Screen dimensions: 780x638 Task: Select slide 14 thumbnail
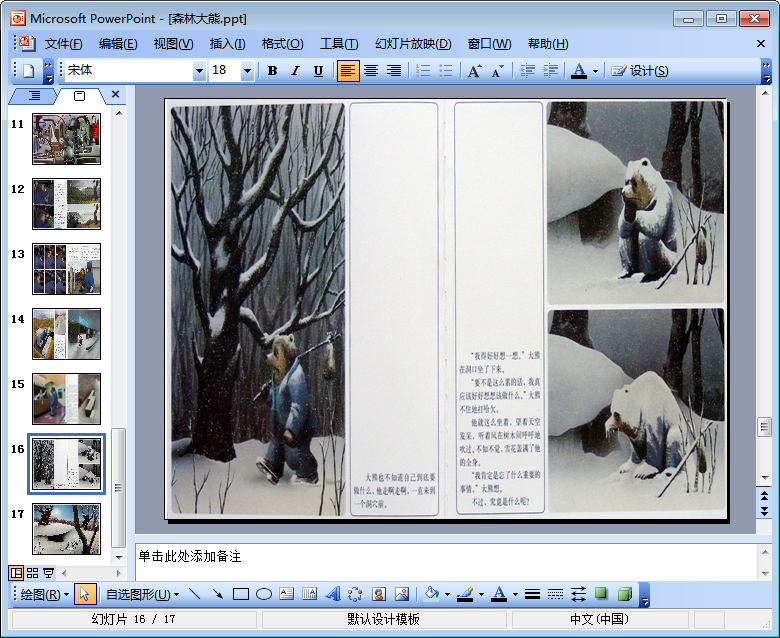(x=67, y=334)
